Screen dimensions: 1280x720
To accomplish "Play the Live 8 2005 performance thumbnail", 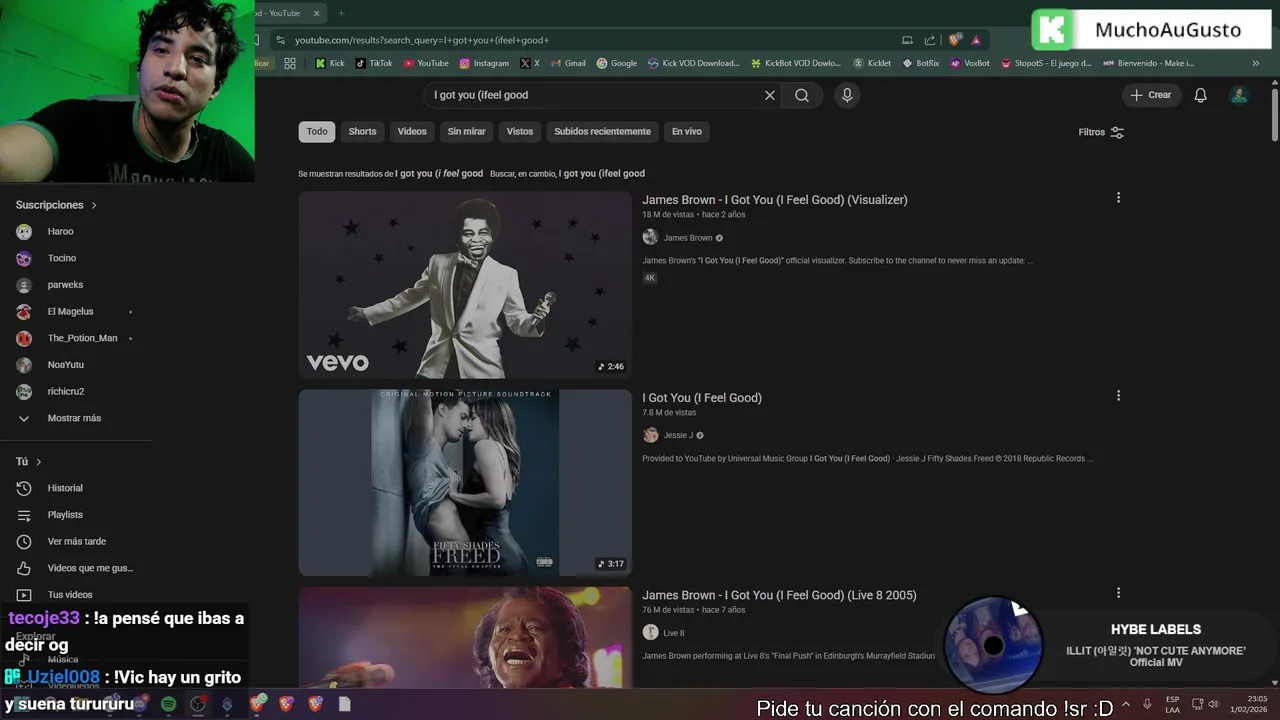I will pyautogui.click(x=465, y=637).
